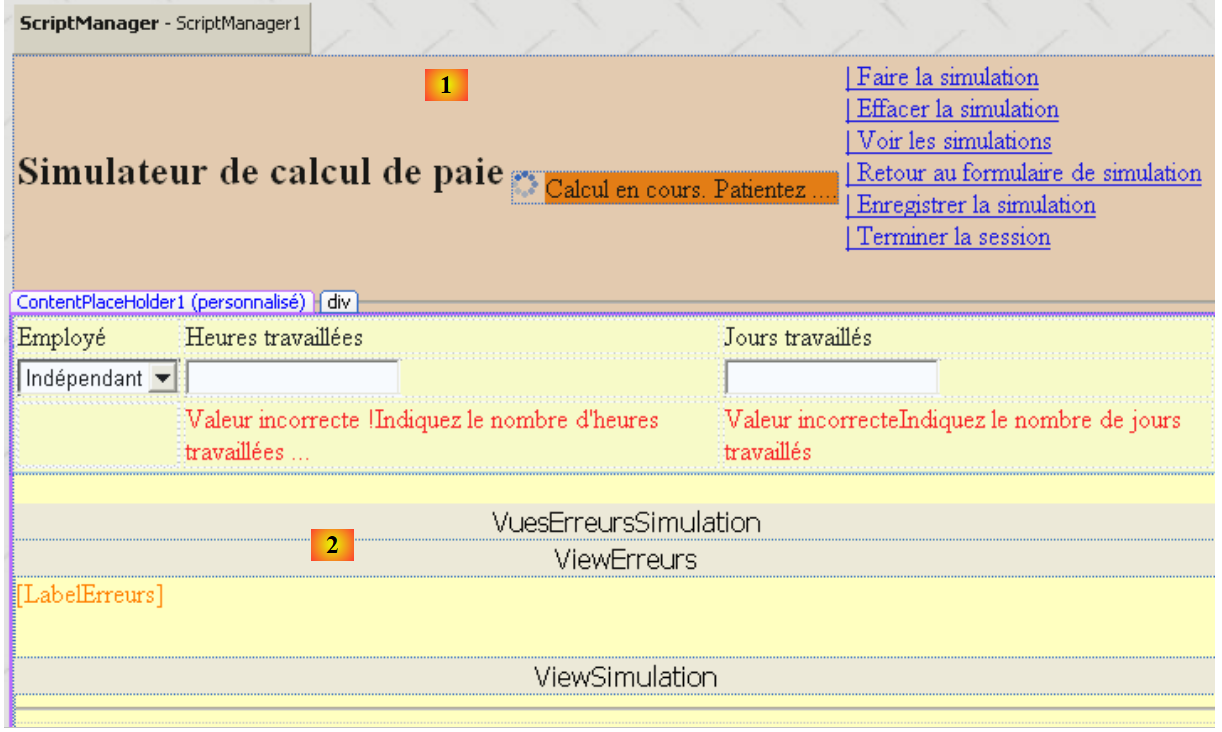Click the spinning loading progress icon
This screenshot has width=1222, height=732.
click(x=525, y=186)
